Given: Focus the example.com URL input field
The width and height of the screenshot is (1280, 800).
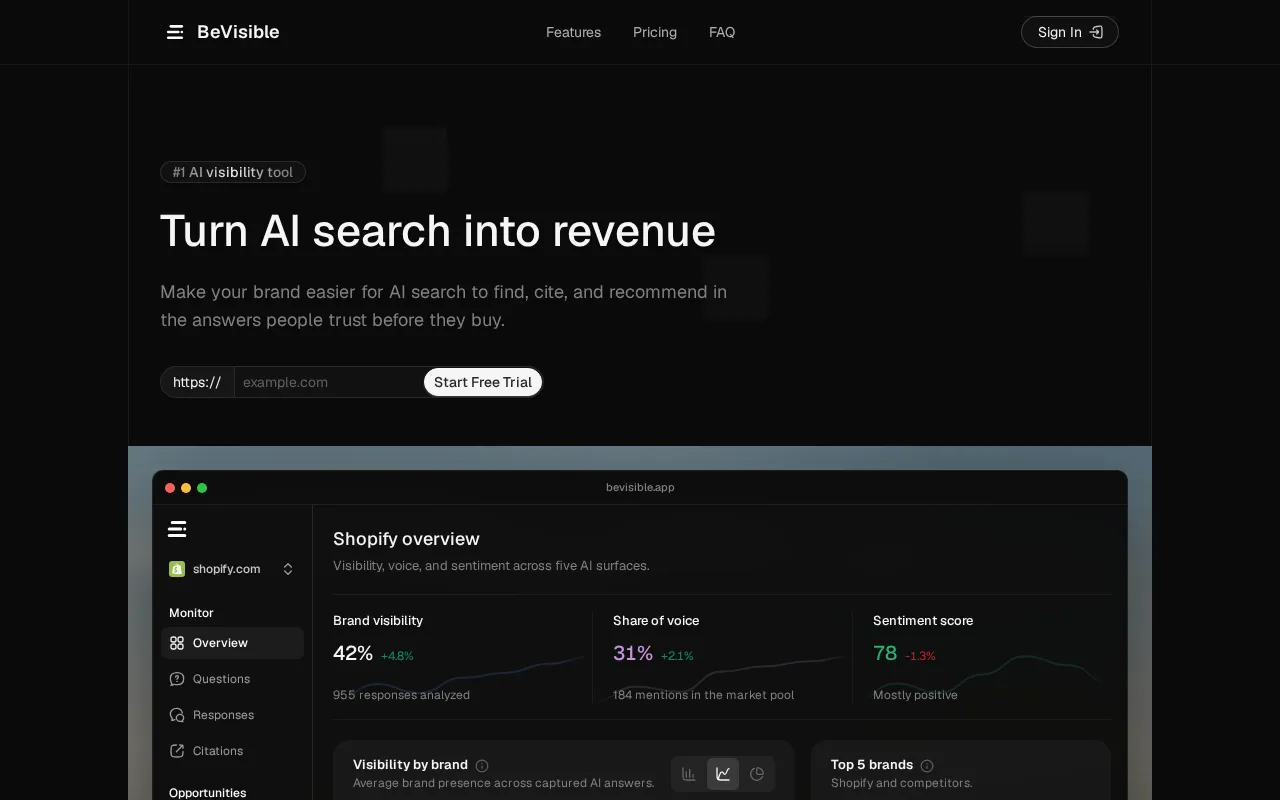Looking at the screenshot, I should point(328,382).
